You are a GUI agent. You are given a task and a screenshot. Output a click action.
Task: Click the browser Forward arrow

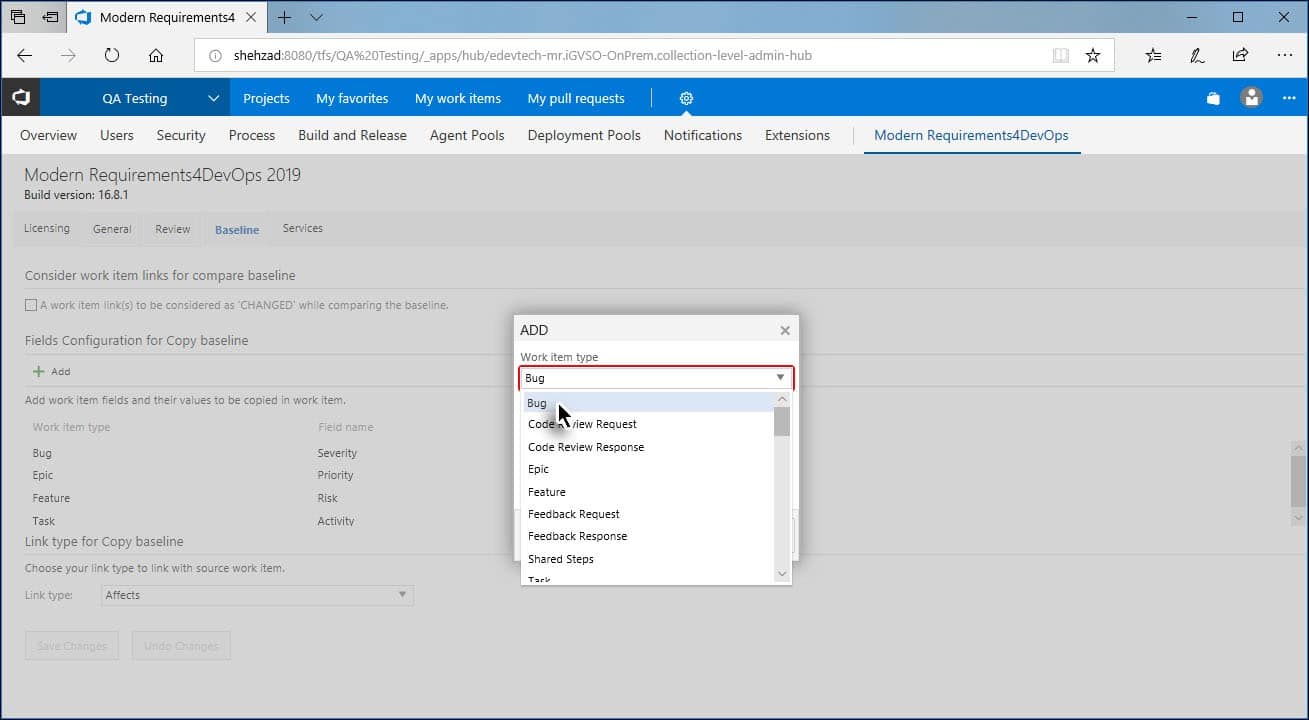click(x=68, y=56)
